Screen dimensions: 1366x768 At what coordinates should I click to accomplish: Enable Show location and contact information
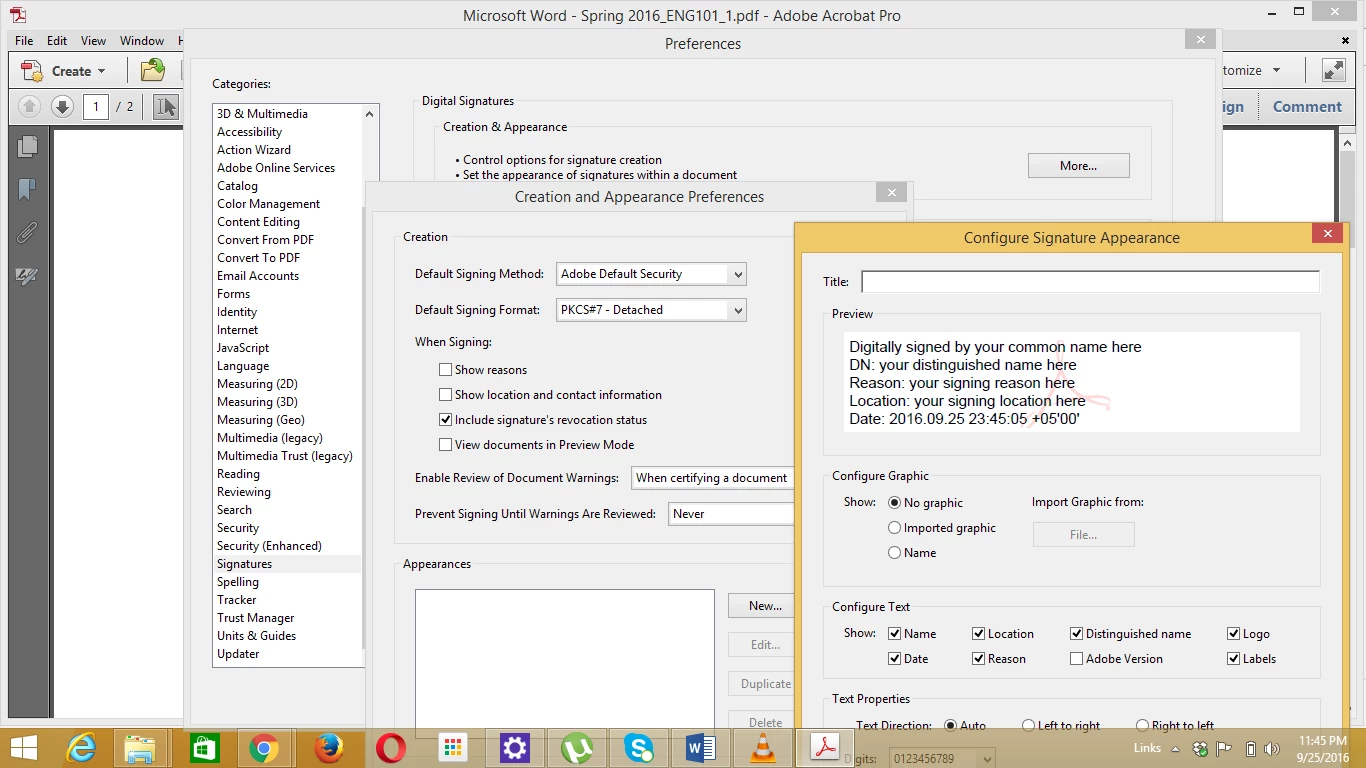pyautogui.click(x=446, y=395)
